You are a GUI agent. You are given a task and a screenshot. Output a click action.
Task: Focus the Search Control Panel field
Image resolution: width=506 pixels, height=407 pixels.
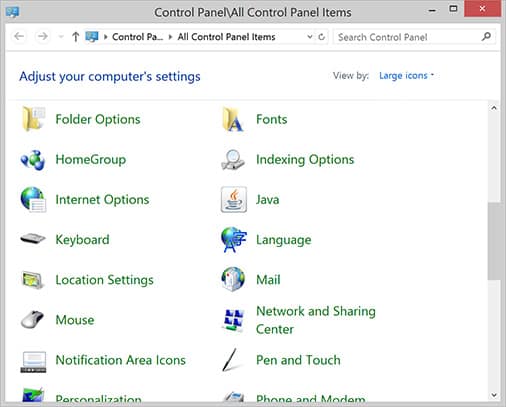click(x=410, y=37)
